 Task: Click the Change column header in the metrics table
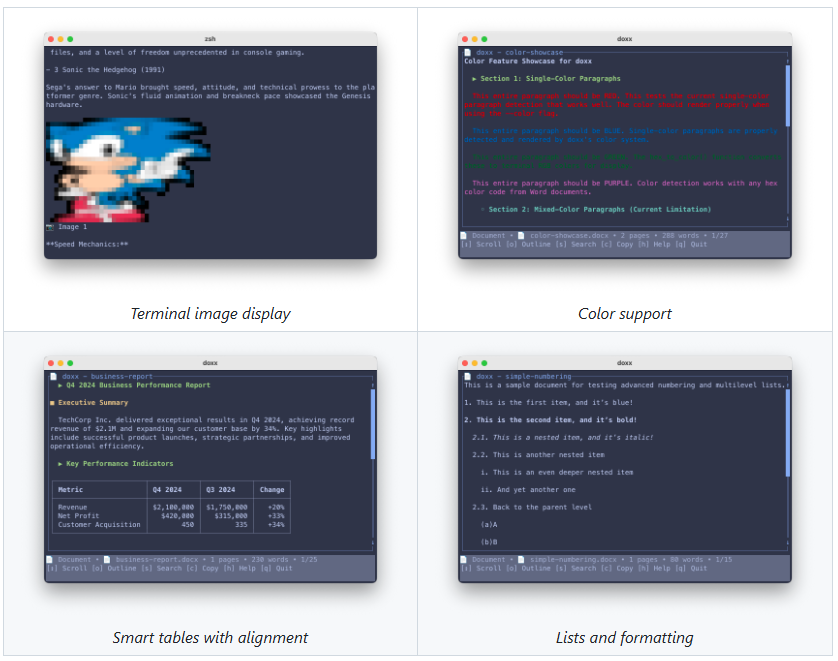271,490
